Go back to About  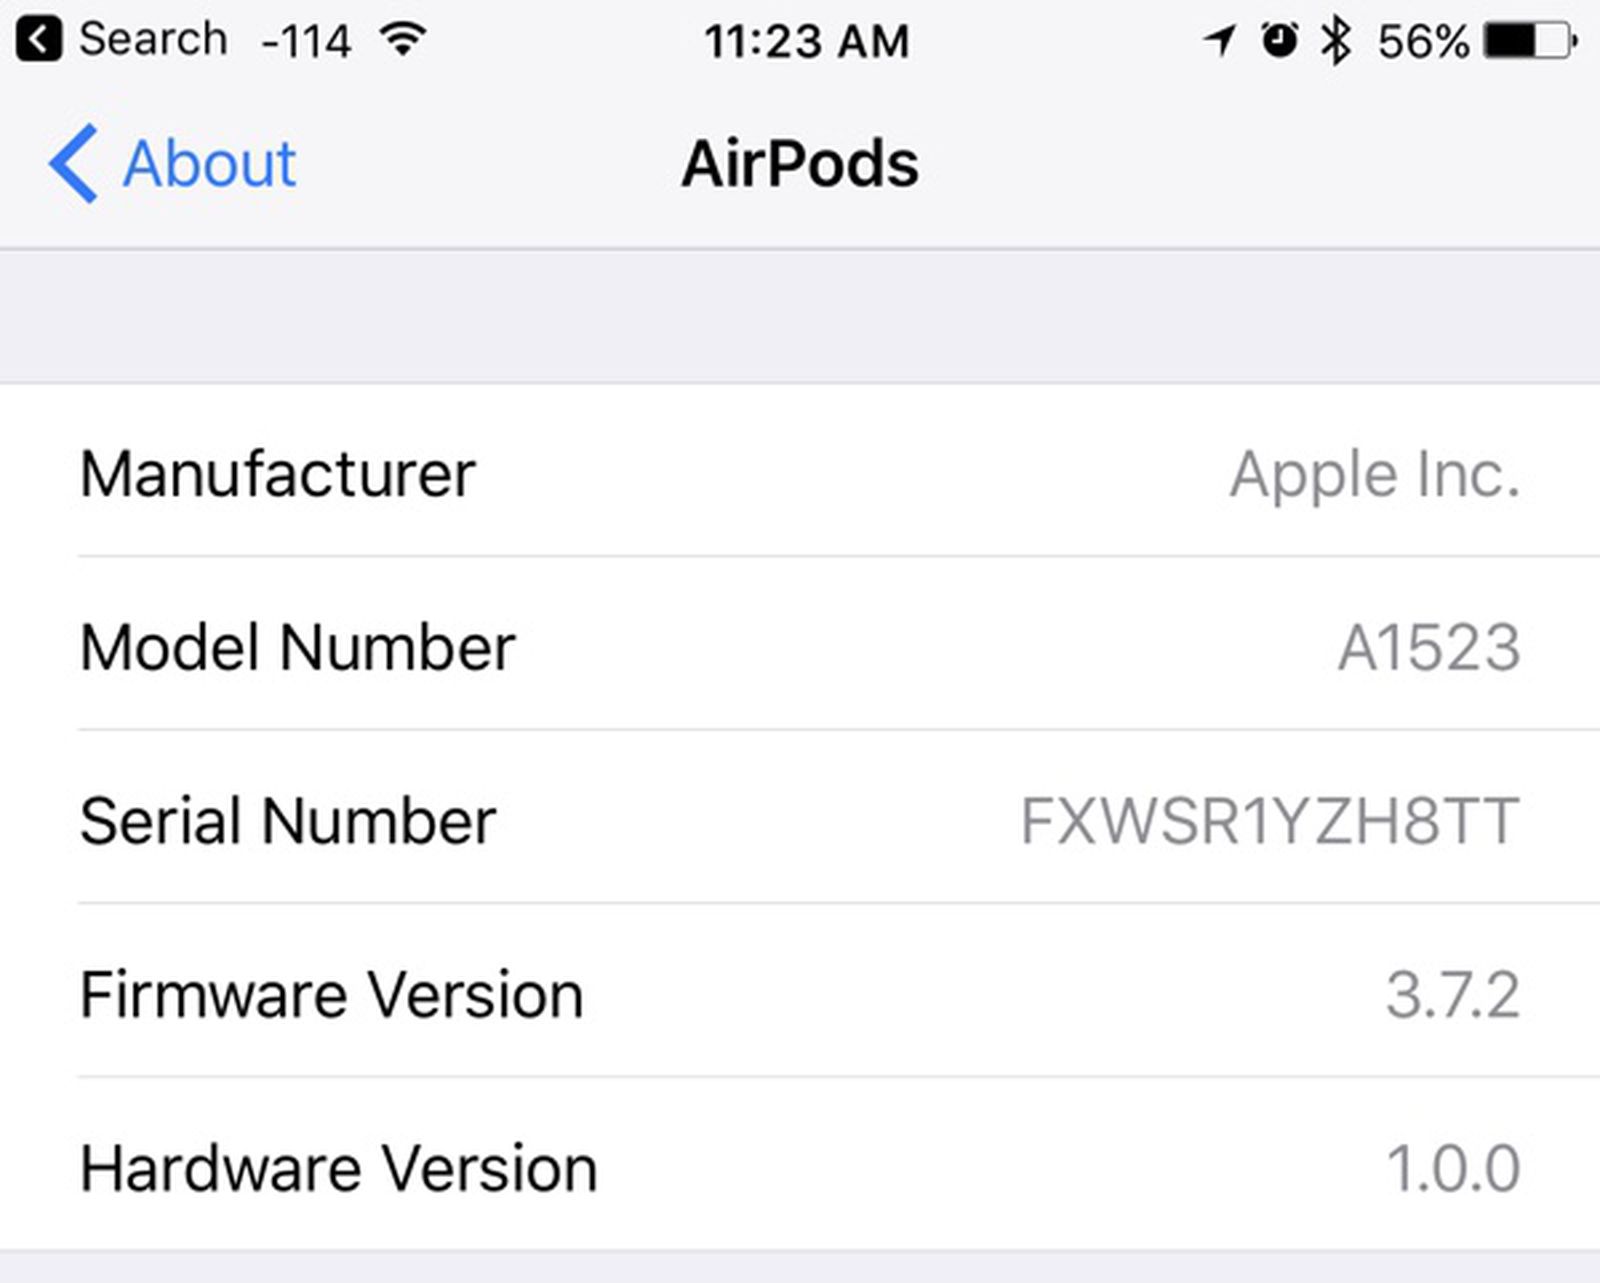click(x=208, y=163)
